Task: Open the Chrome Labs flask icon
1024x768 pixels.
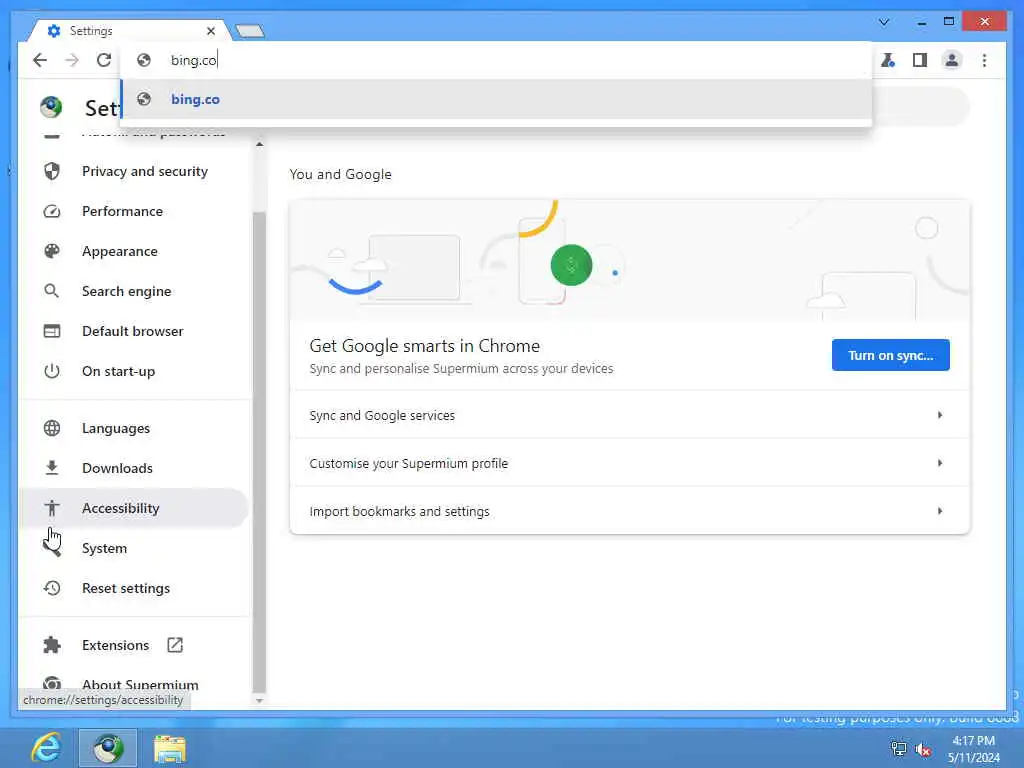Action: (x=888, y=60)
